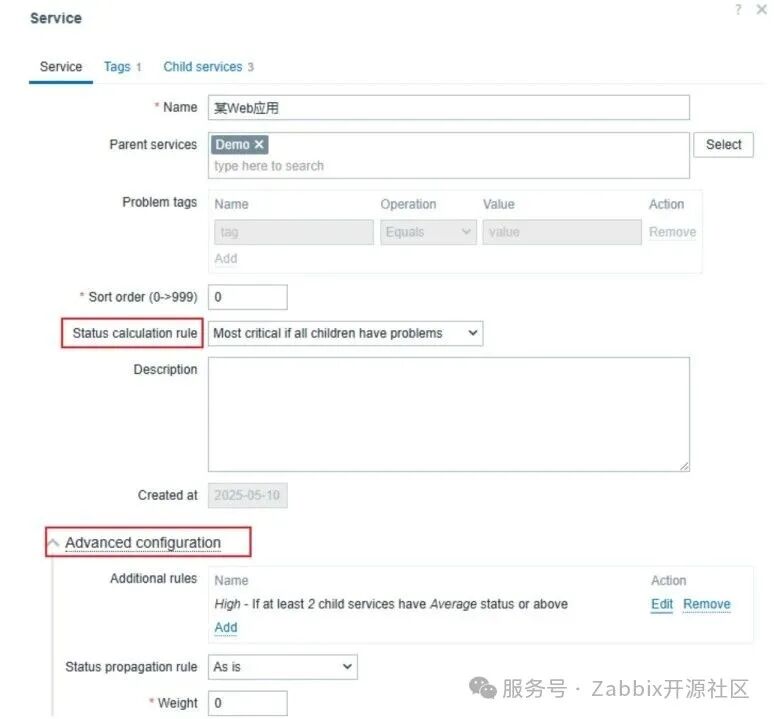This screenshot has width=774, height=719.
Task: Focus the Weight input field
Action: 248,703
